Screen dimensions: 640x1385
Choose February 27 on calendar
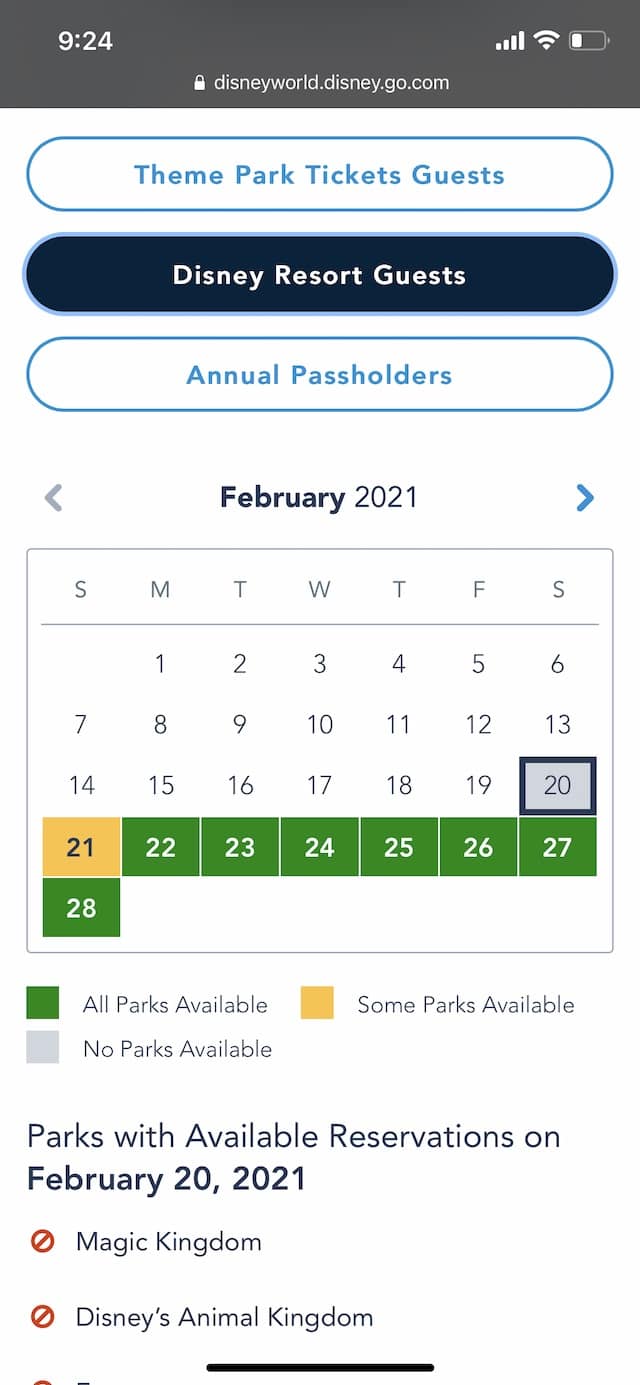pos(557,847)
